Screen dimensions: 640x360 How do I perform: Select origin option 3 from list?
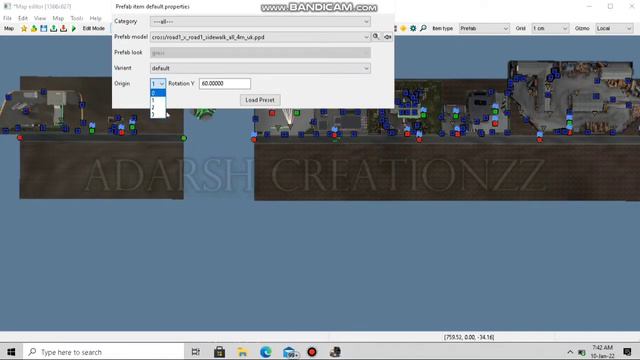click(158, 114)
